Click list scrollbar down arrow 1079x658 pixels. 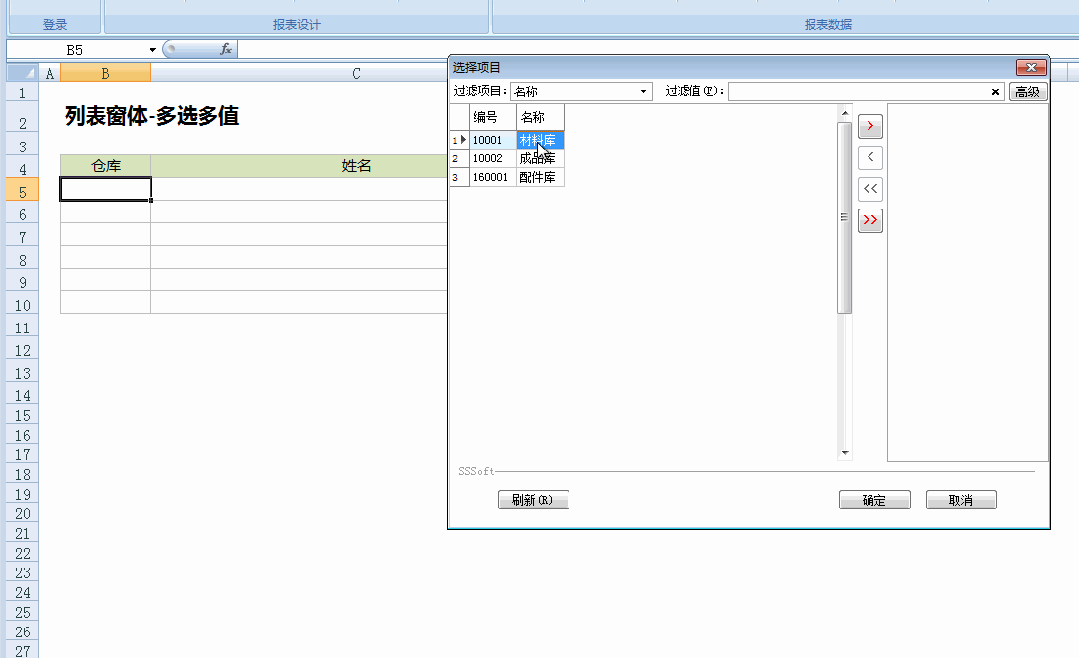click(x=845, y=453)
